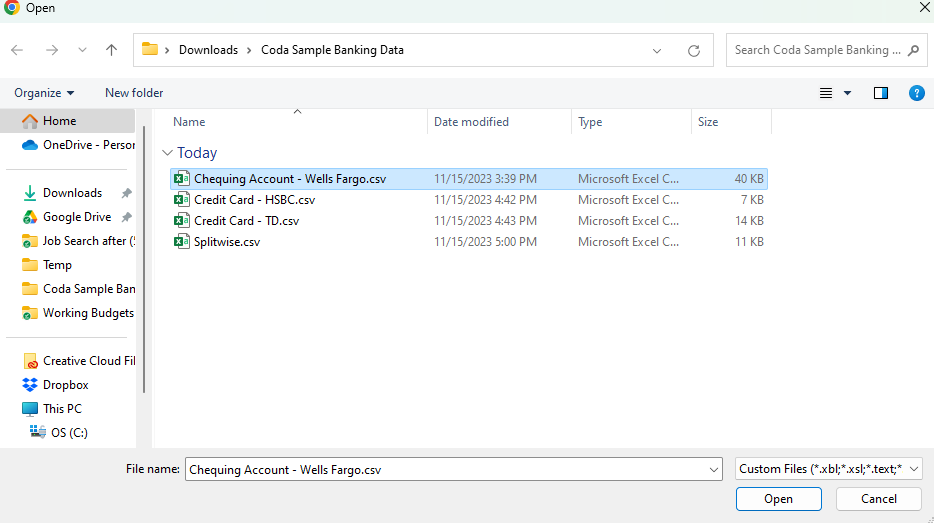Open the Help question mark icon
This screenshot has width=934, height=523.
916,93
